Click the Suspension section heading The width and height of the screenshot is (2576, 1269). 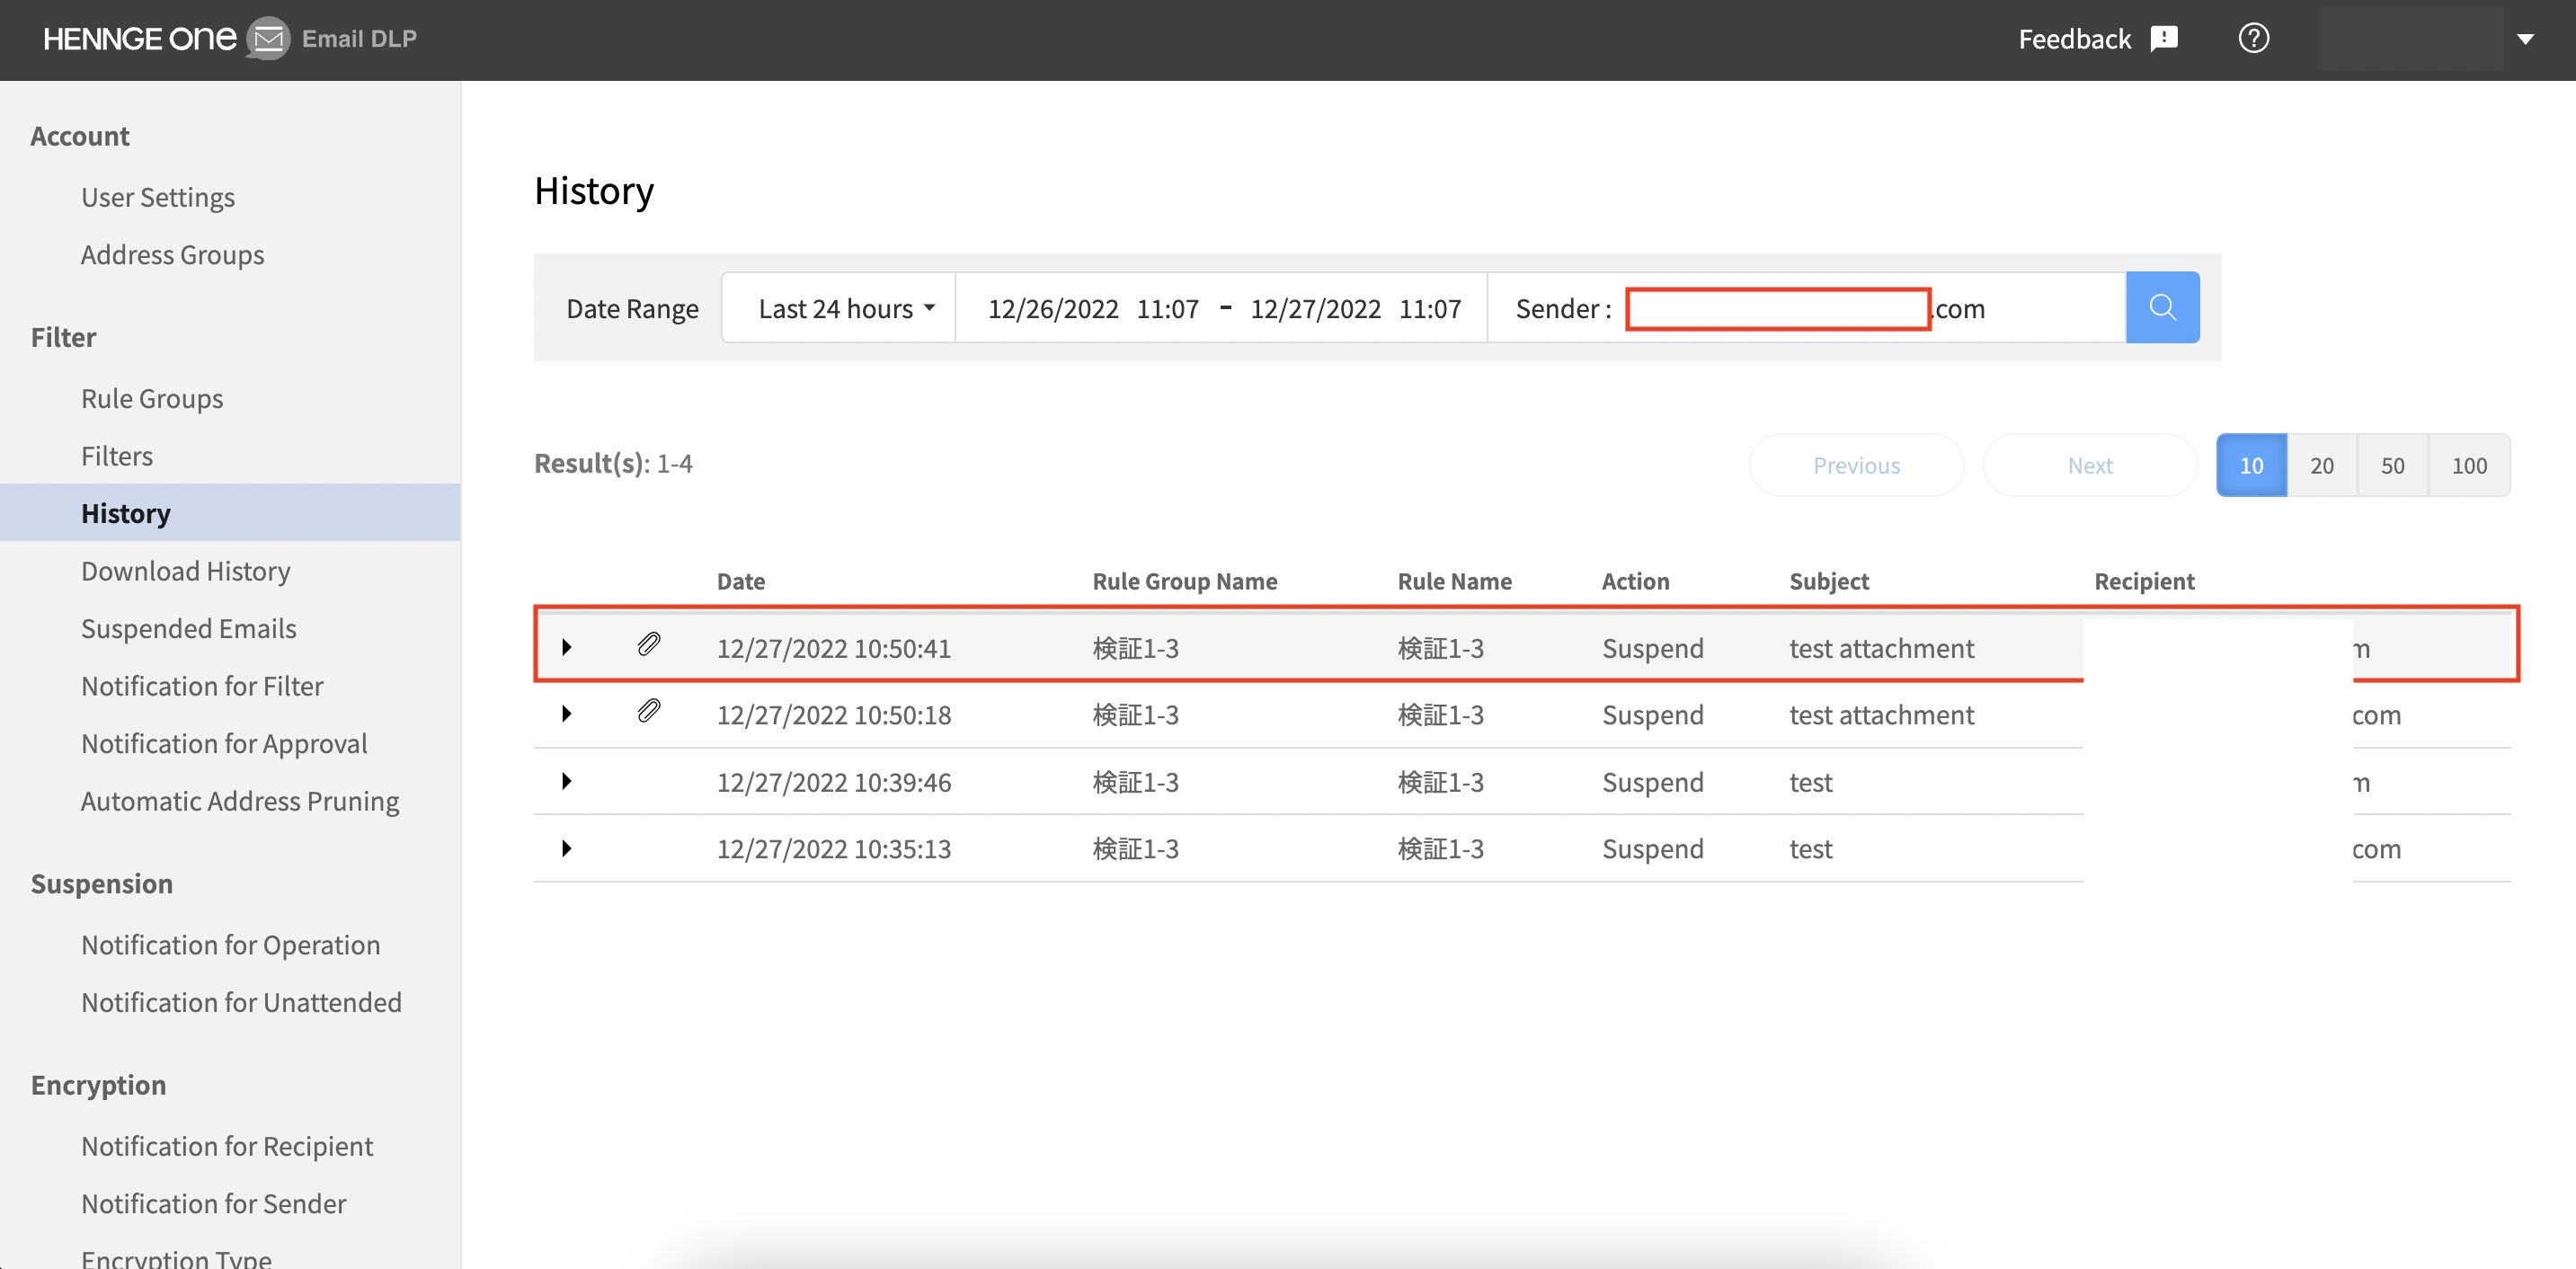pos(101,883)
